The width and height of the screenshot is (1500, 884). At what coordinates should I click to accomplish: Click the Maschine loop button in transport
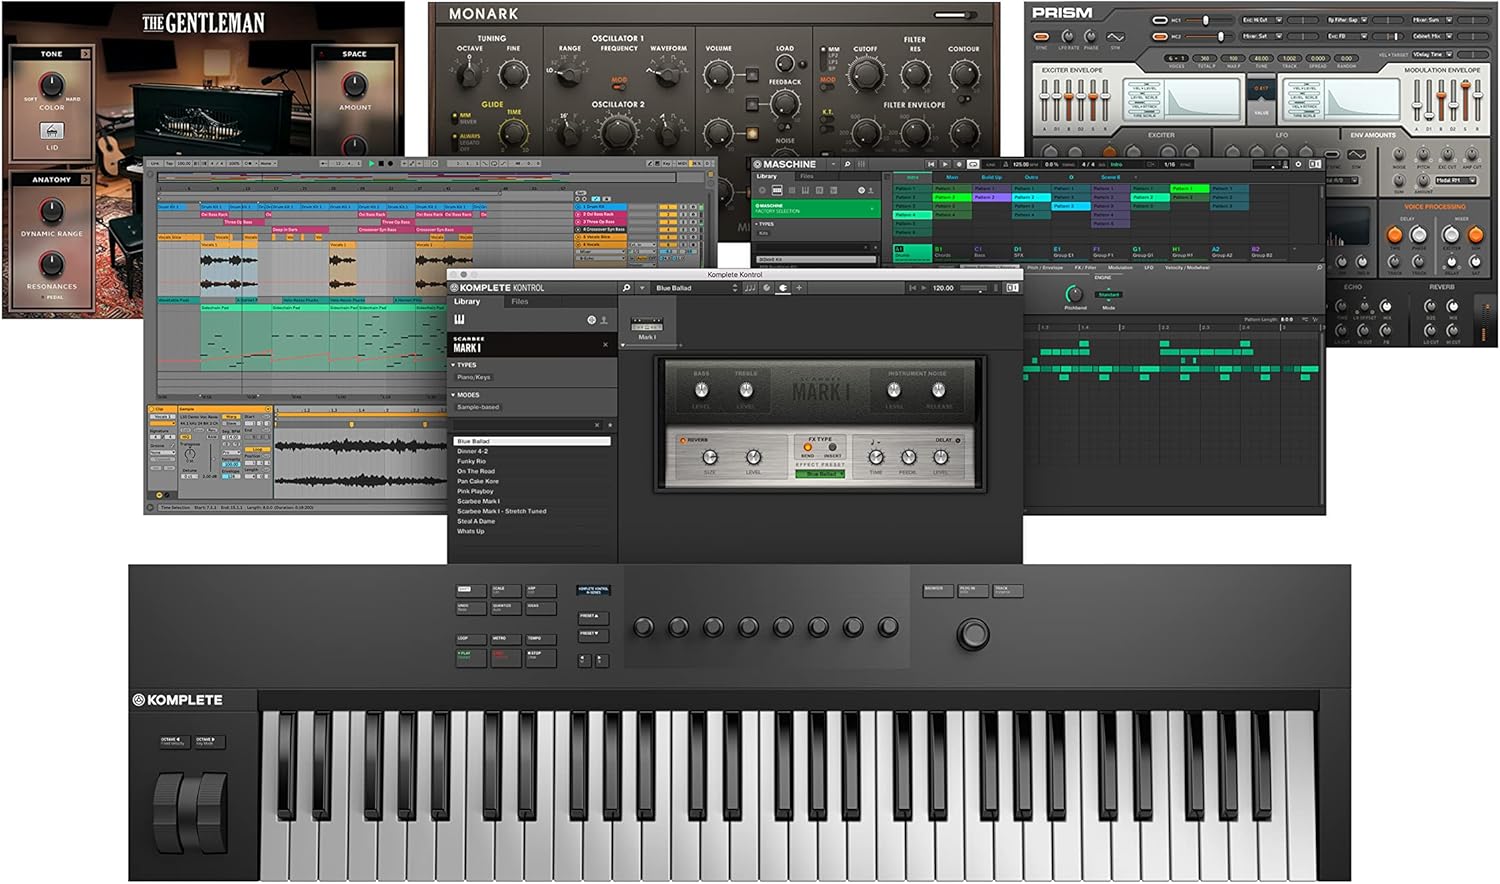click(973, 164)
